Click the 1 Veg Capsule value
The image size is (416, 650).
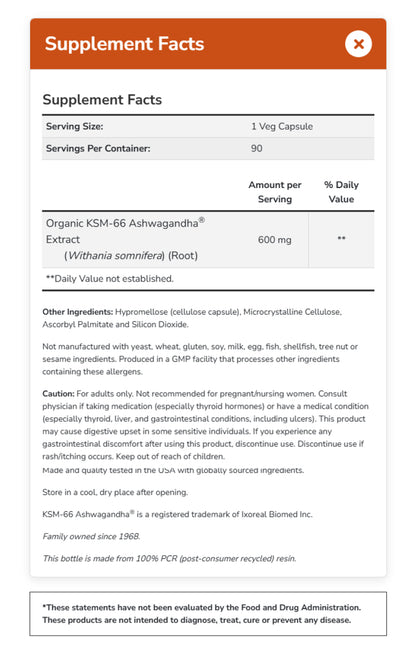point(282,126)
